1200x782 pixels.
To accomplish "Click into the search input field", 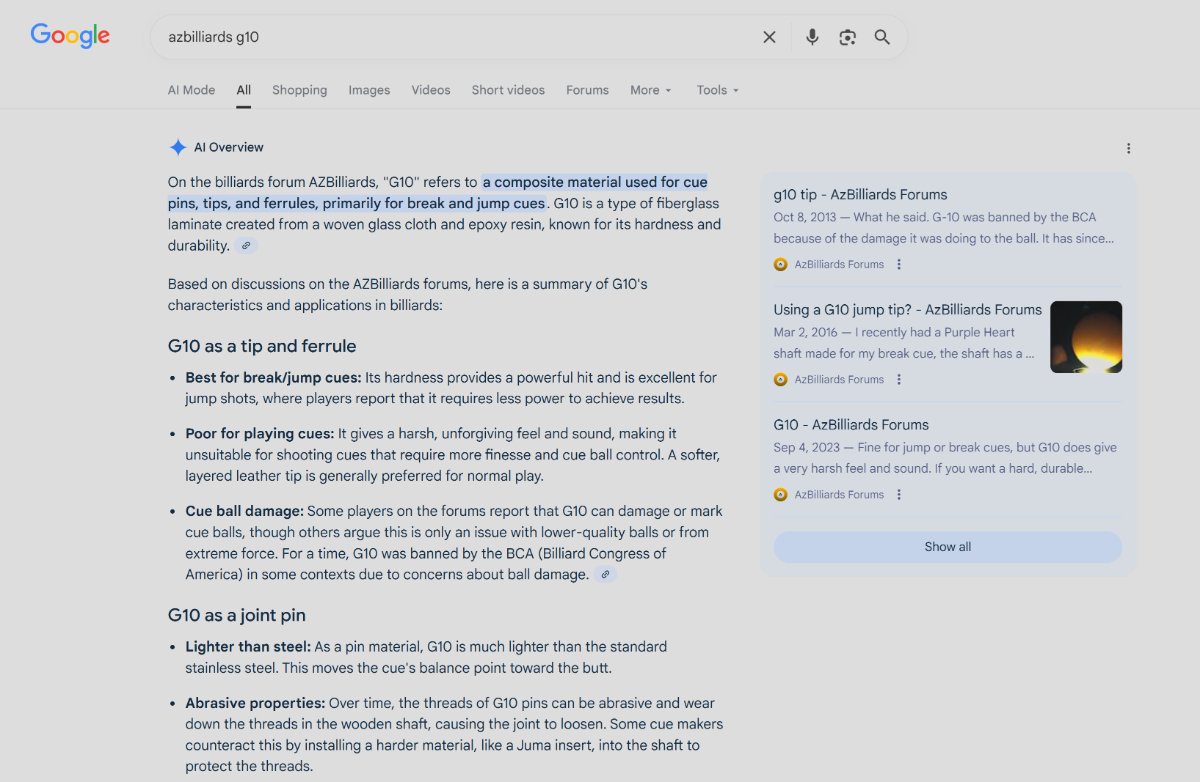I will (x=450, y=37).
